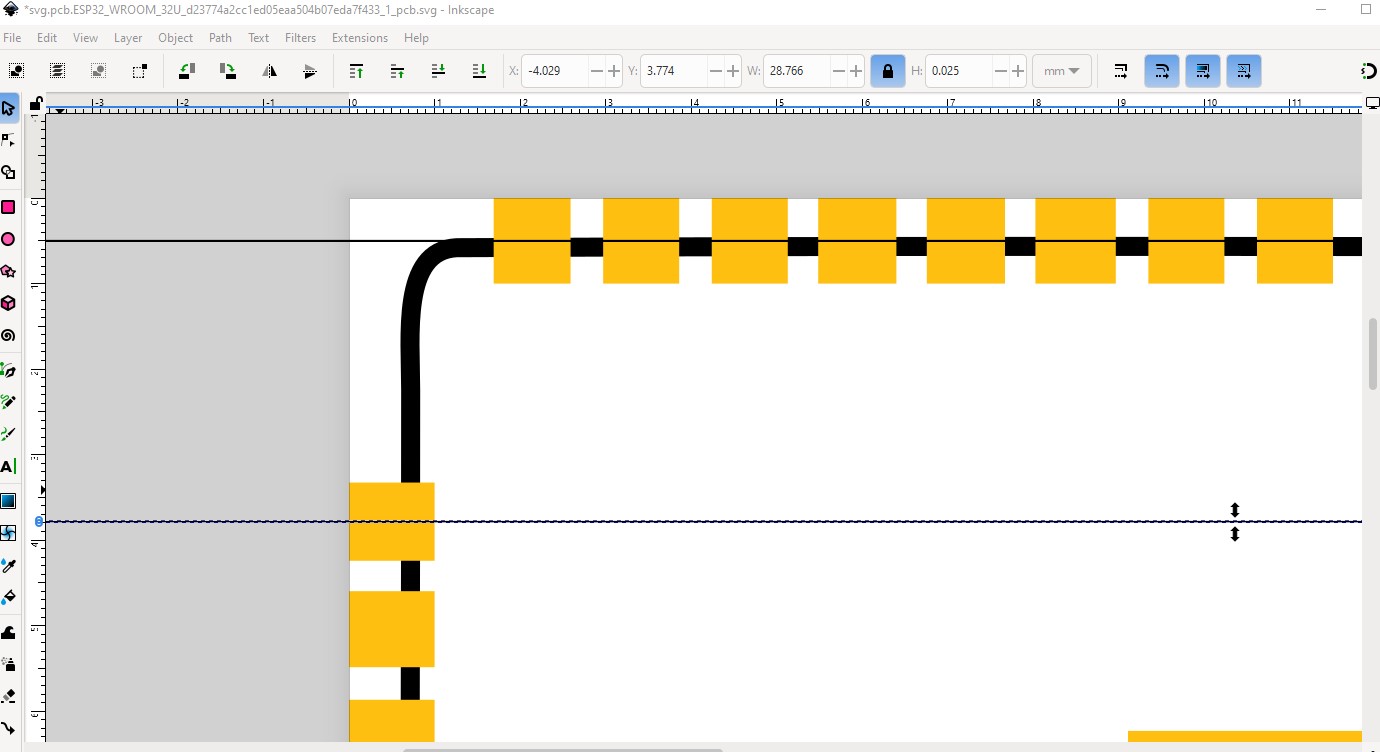This screenshot has height=752, width=1380.
Task: Select the Rectangle tool
Action: [x=8, y=207]
